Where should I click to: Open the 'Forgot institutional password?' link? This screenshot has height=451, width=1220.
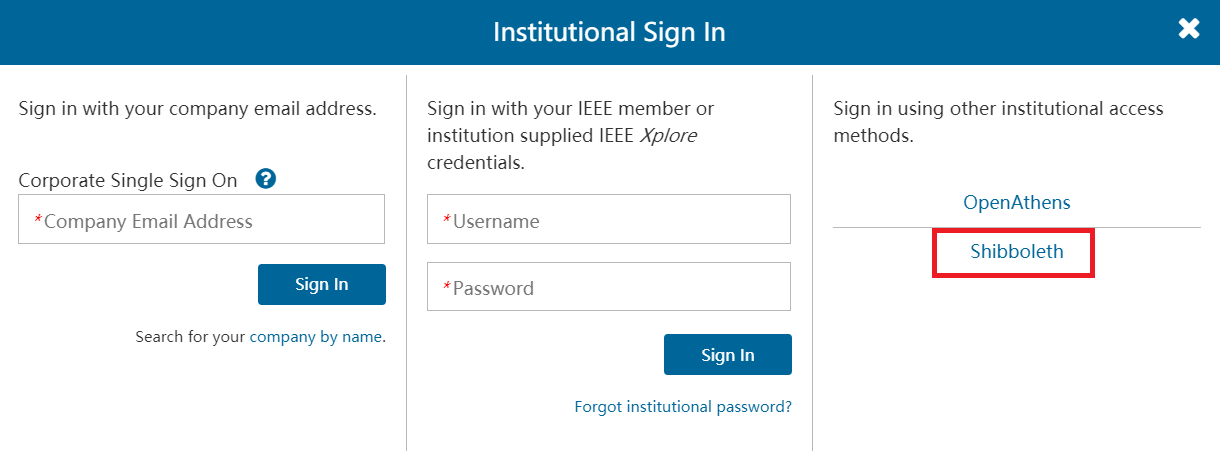[683, 407]
